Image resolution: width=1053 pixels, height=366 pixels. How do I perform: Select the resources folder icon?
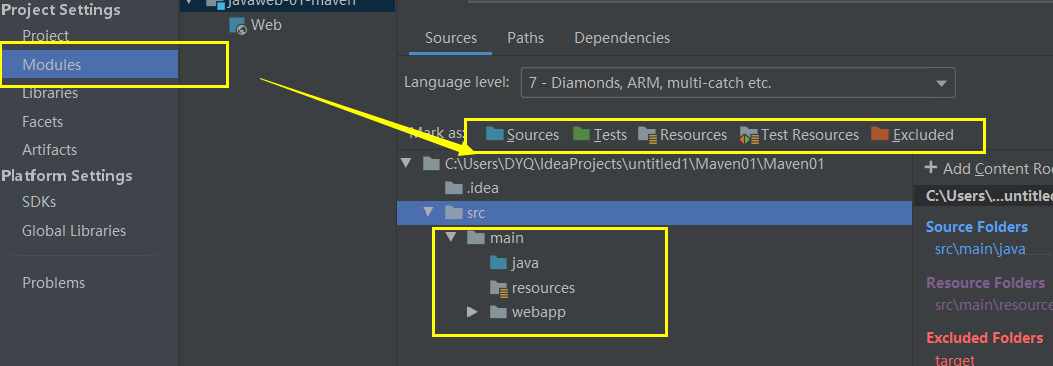[498, 288]
